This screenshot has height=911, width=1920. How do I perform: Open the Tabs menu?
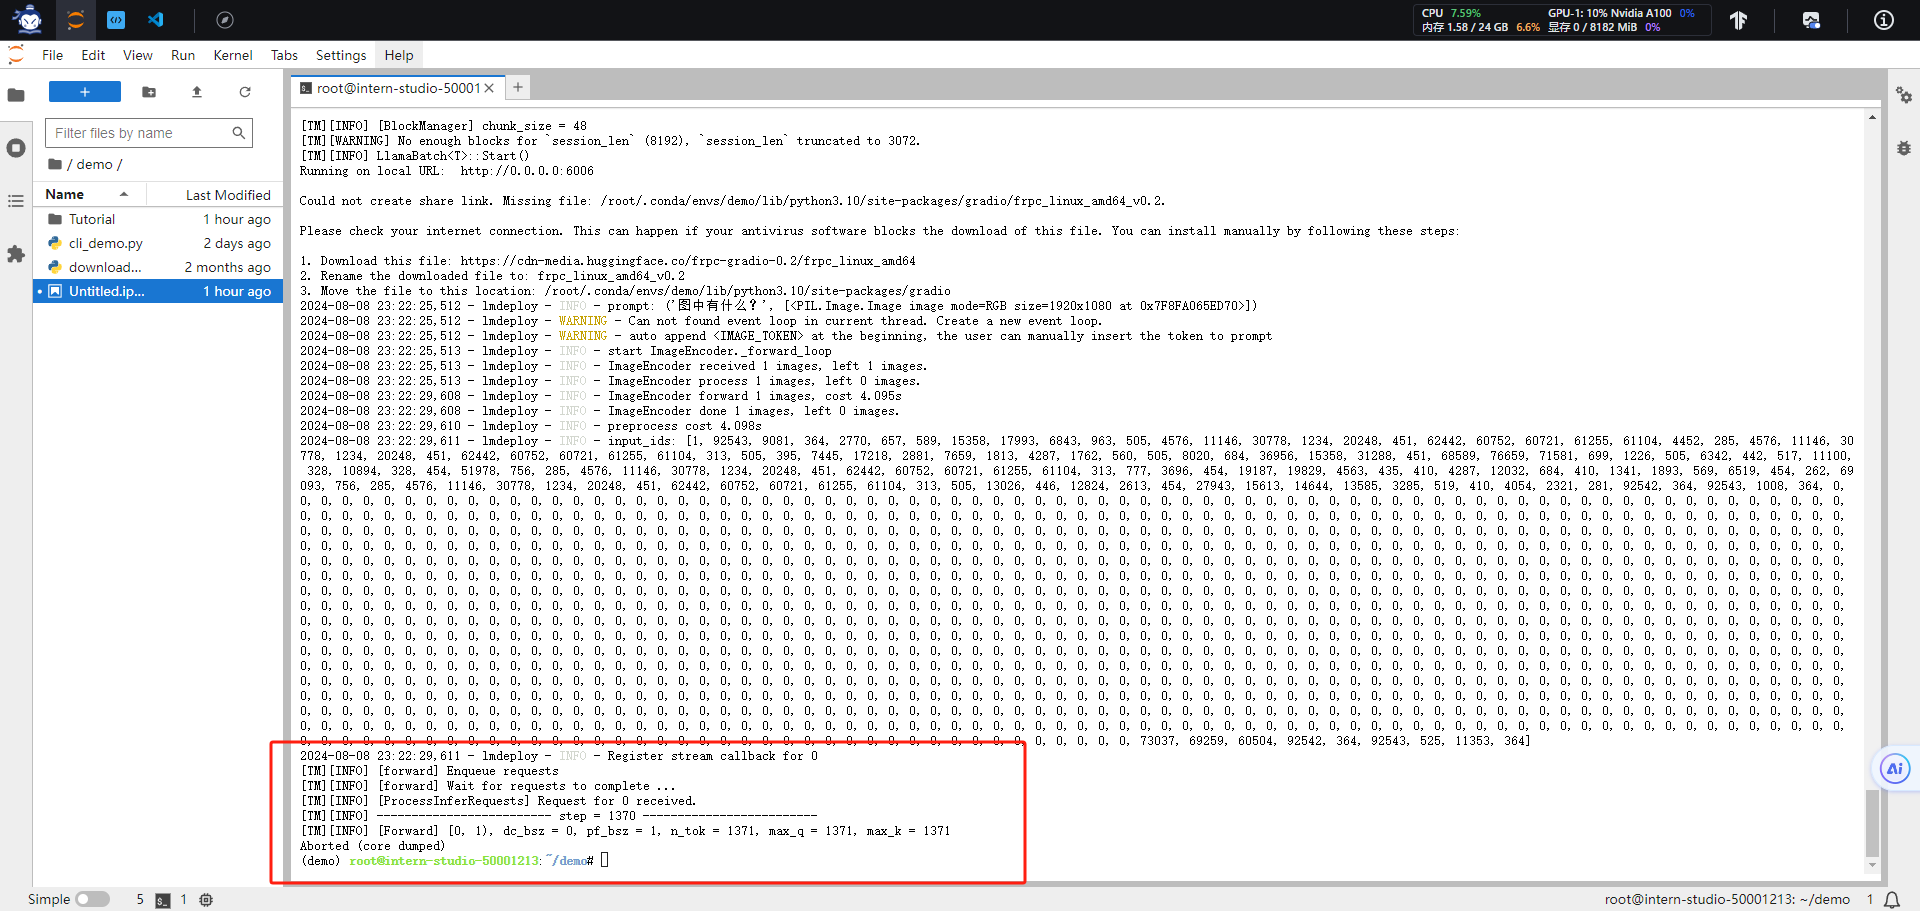(284, 55)
